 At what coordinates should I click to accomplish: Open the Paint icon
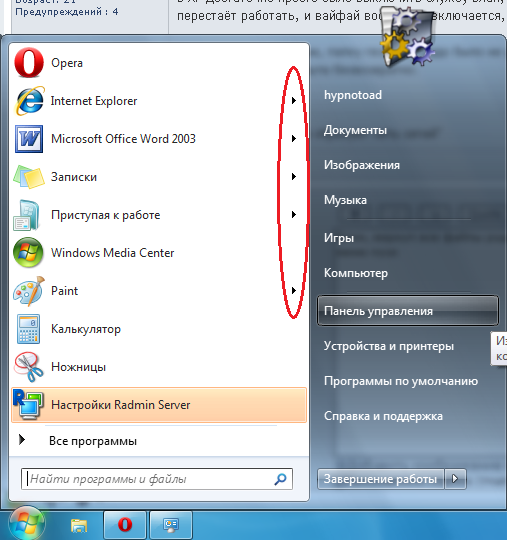click(x=29, y=291)
